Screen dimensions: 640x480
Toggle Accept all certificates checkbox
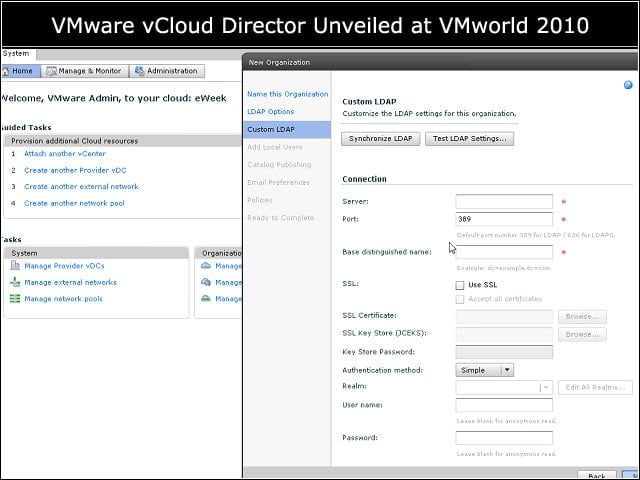[x=460, y=299]
